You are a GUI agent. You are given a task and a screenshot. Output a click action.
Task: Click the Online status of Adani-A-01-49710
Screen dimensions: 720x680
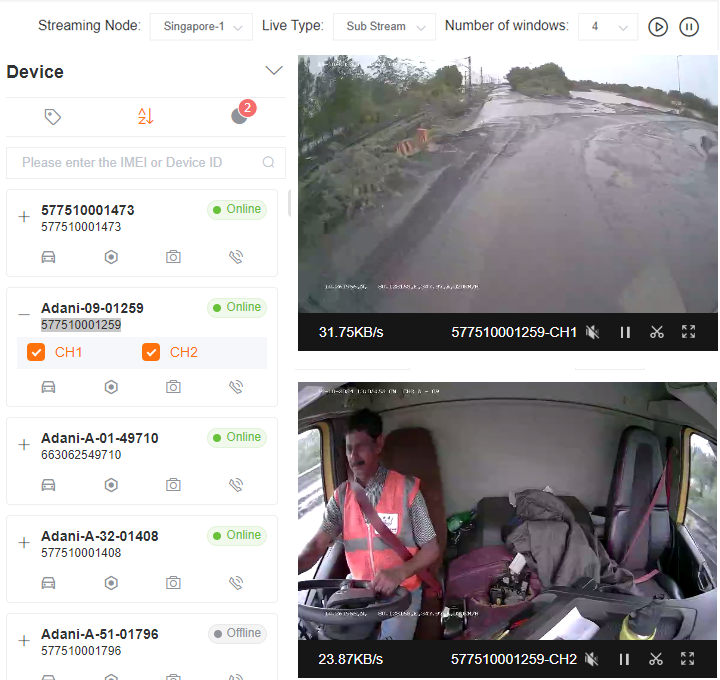pyautogui.click(x=237, y=438)
